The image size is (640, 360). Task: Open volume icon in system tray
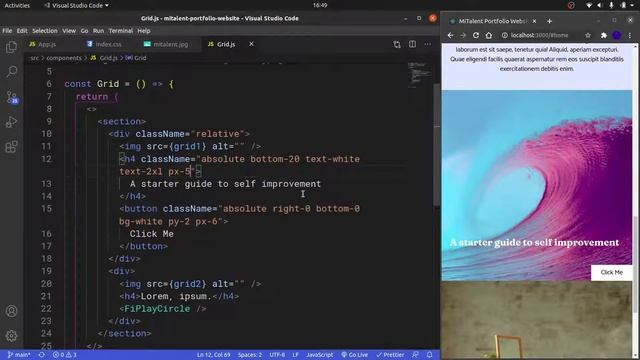(600, 5)
